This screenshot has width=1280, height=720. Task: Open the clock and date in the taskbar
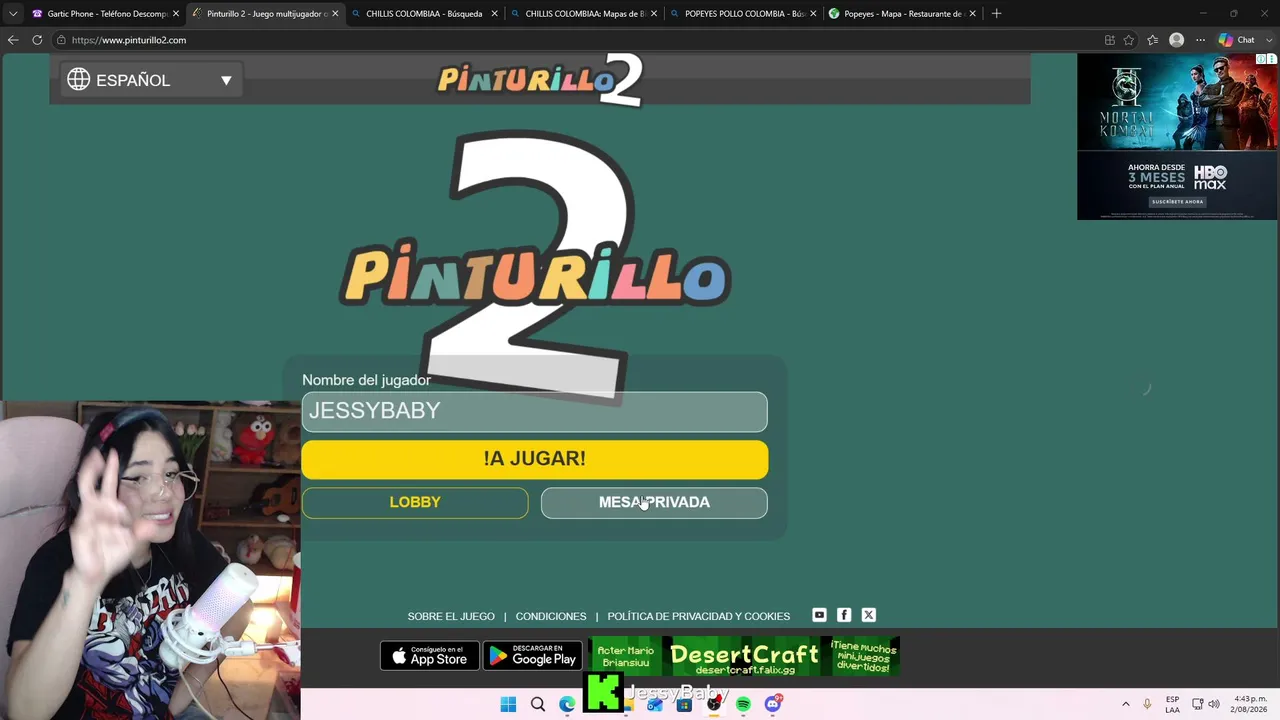[1250, 704]
